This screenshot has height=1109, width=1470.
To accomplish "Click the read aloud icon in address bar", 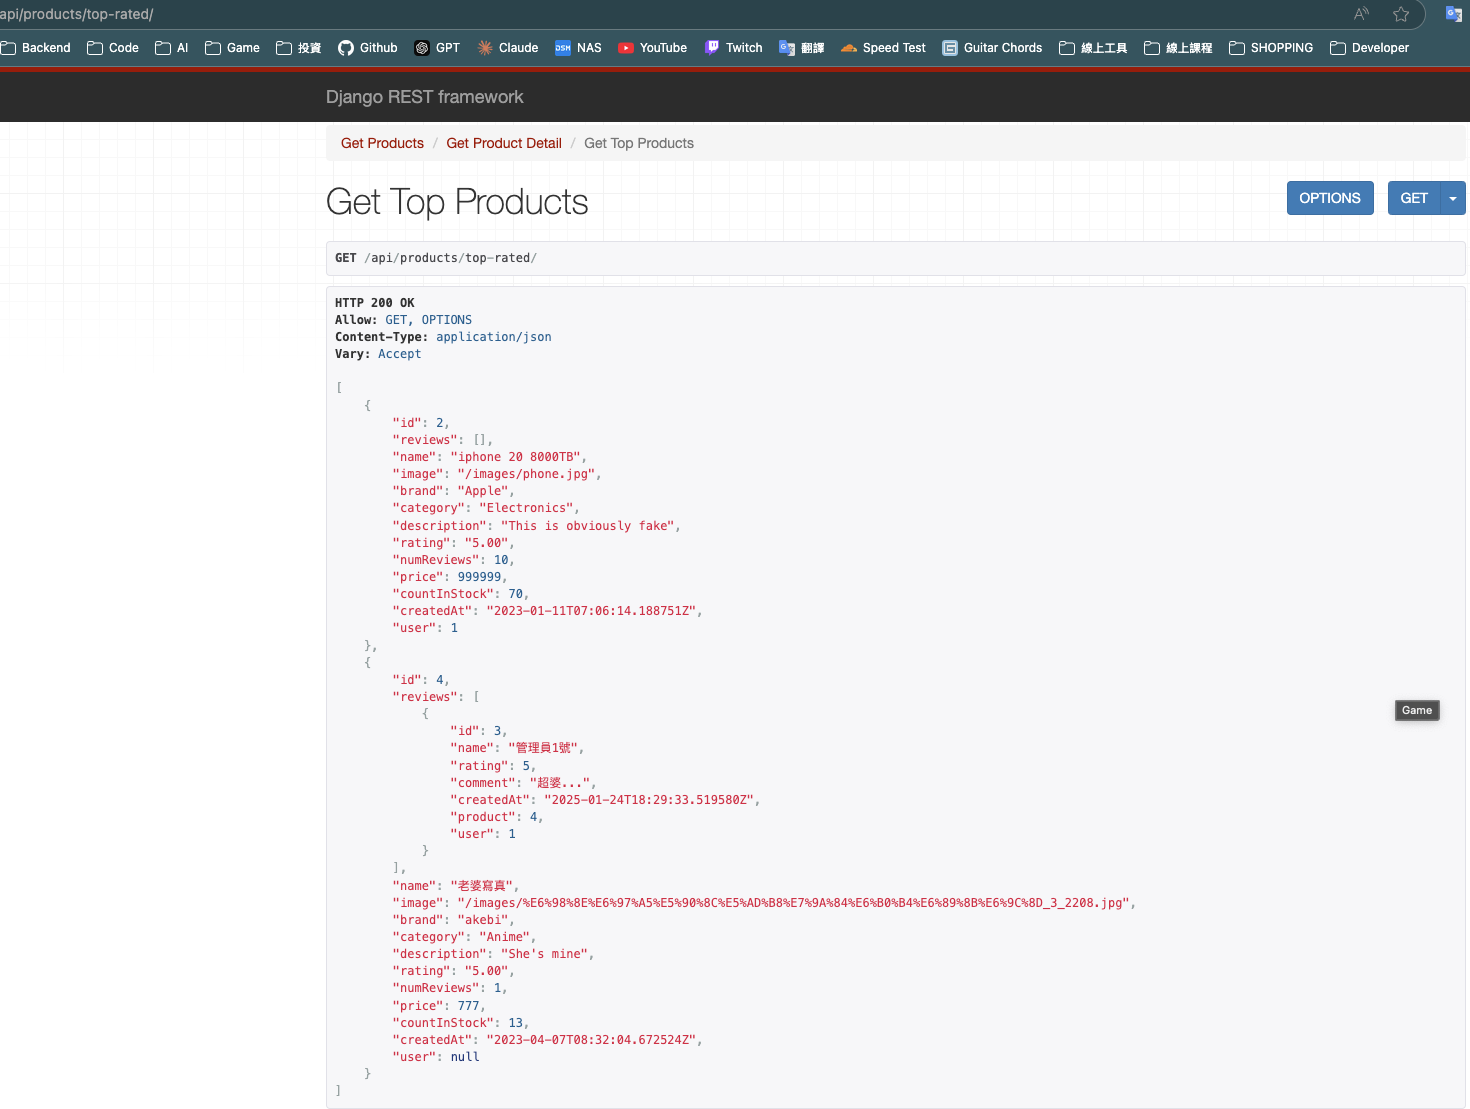I will 1361,14.
